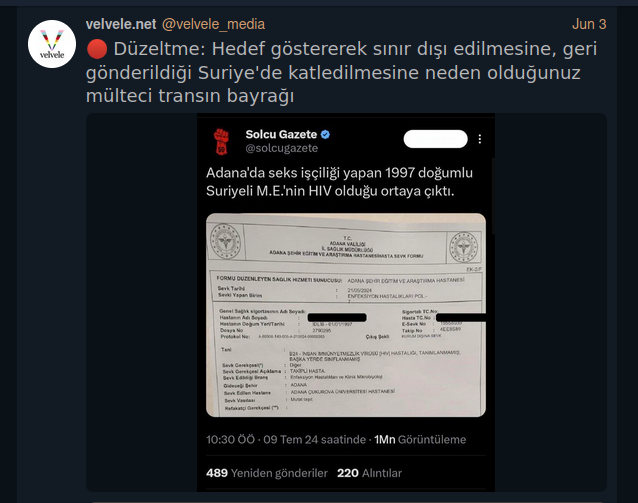Click the red fist Solcu Gazete avatar

point(222,141)
